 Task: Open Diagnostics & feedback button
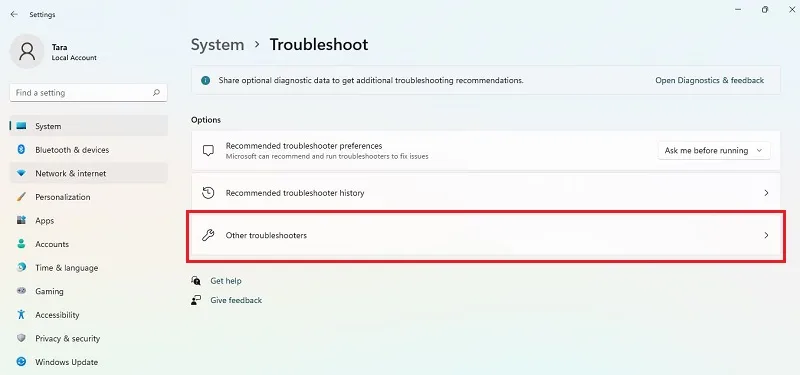[x=710, y=80]
